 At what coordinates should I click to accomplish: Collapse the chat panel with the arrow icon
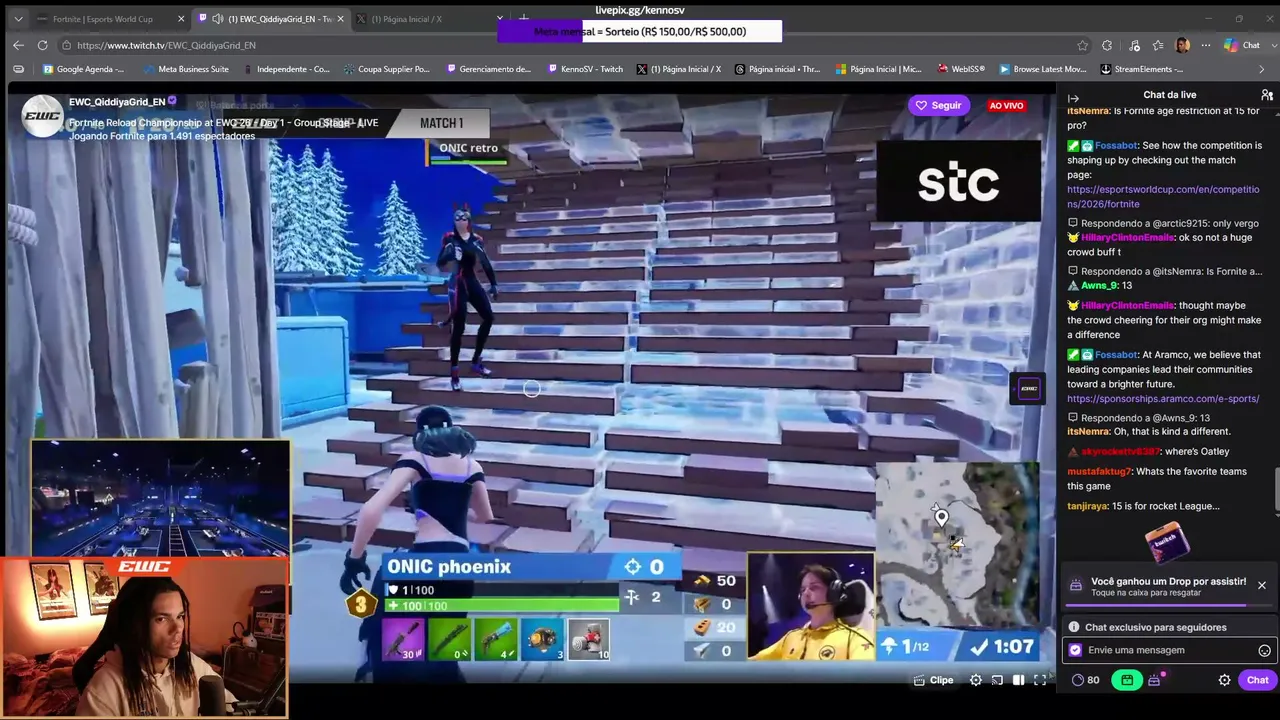(1073, 98)
